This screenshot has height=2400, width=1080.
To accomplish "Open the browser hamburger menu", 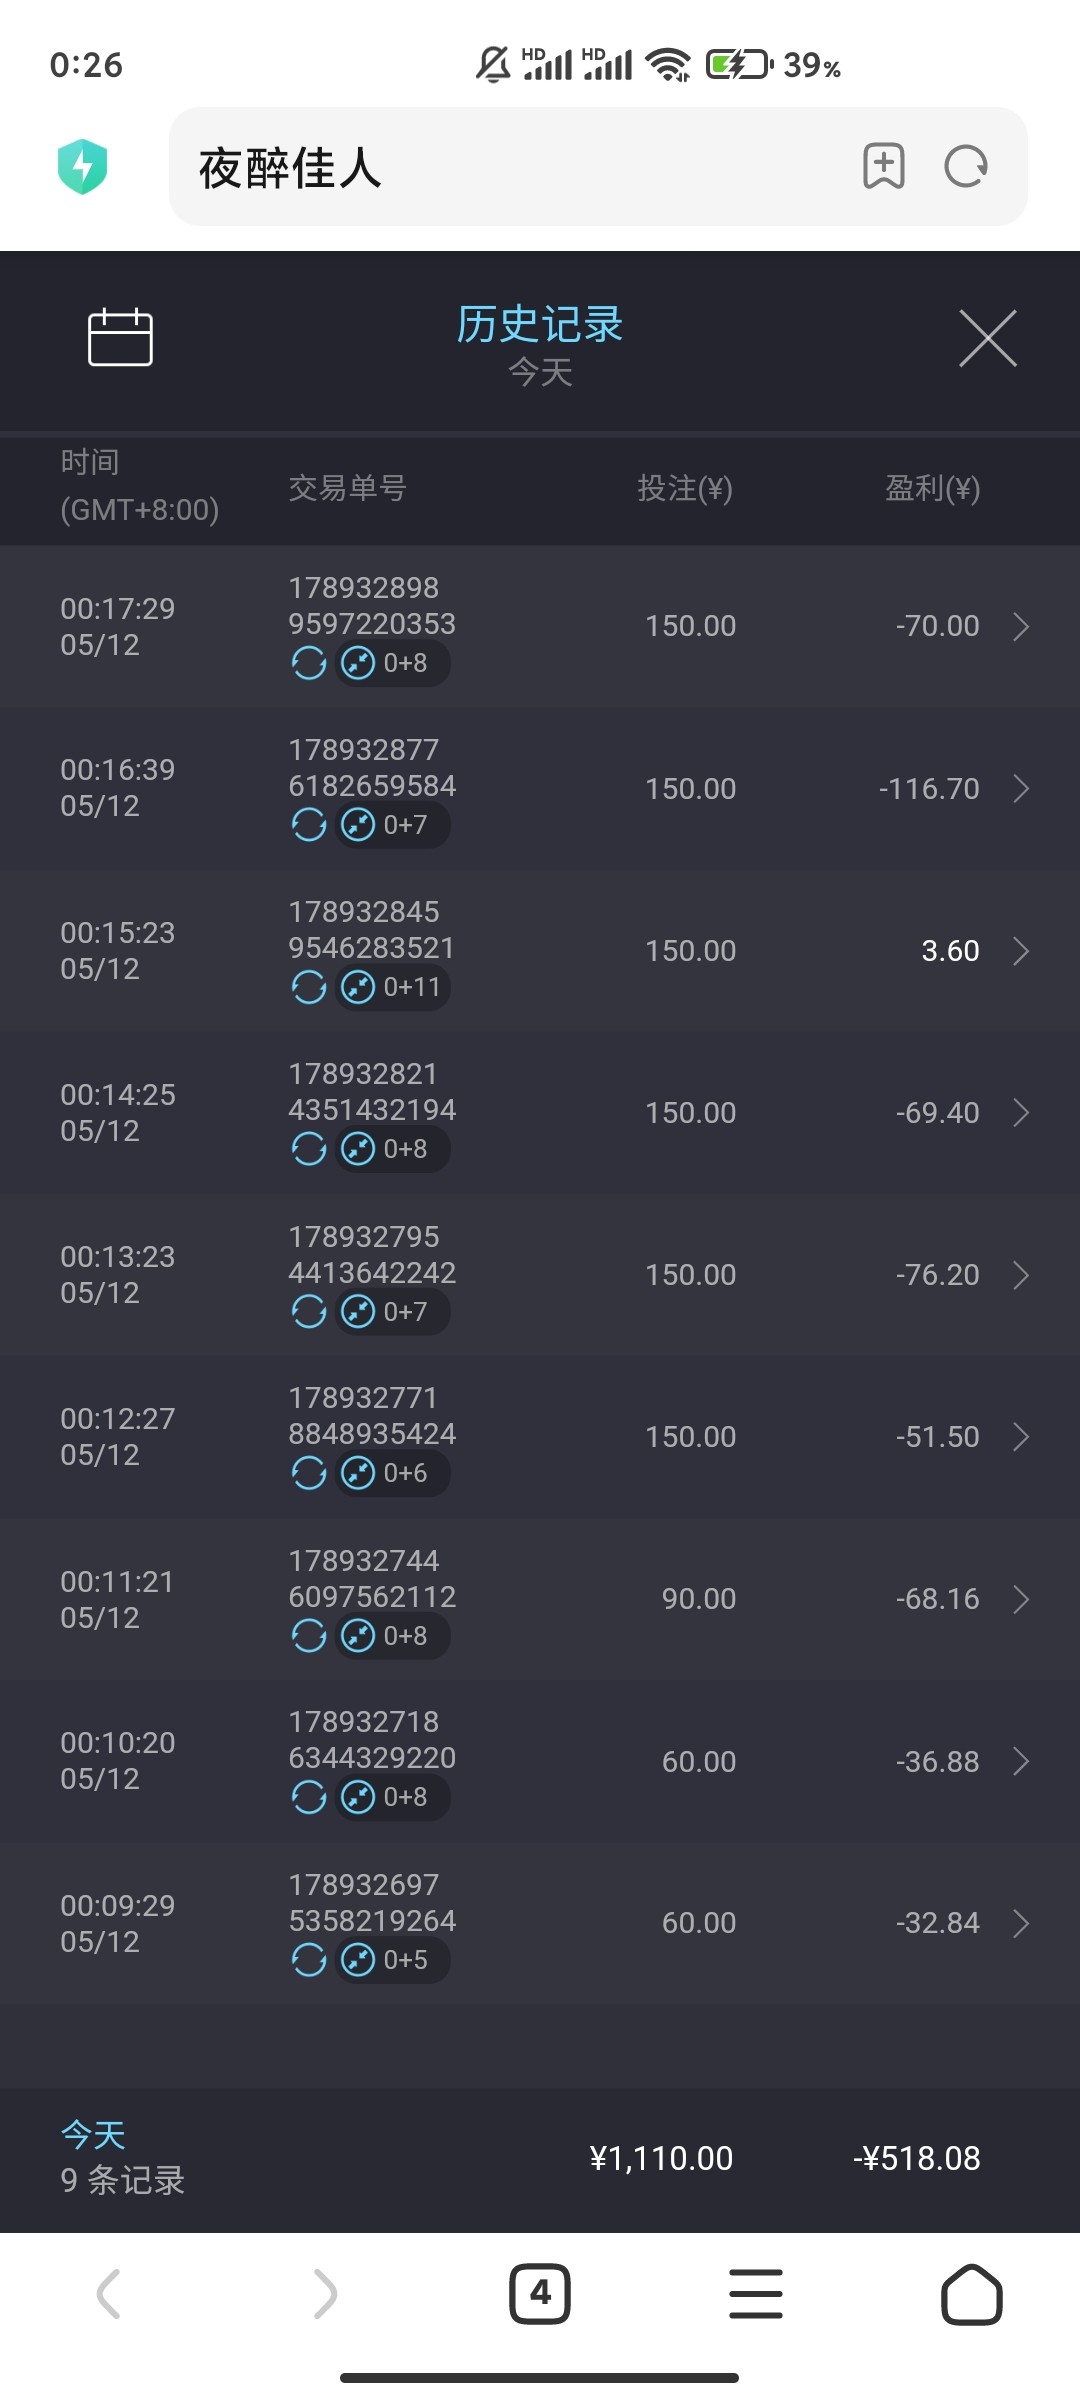I will click(756, 2293).
